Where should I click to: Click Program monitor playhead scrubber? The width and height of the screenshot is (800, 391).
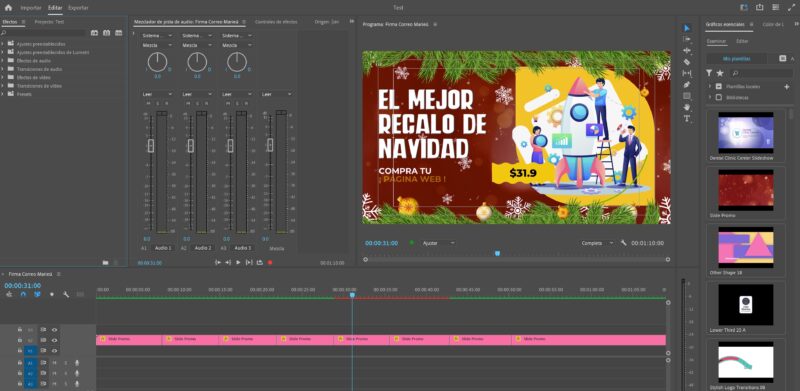pos(497,253)
